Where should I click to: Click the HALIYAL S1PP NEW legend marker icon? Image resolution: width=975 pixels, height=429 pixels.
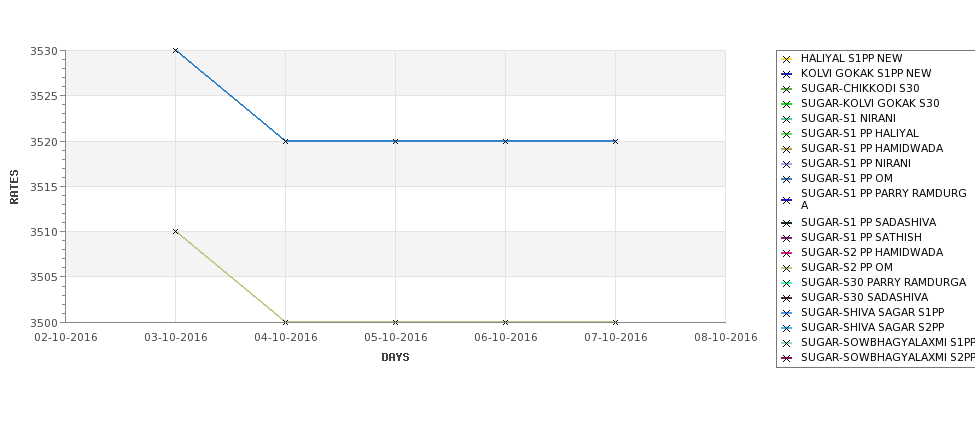[x=786, y=59]
